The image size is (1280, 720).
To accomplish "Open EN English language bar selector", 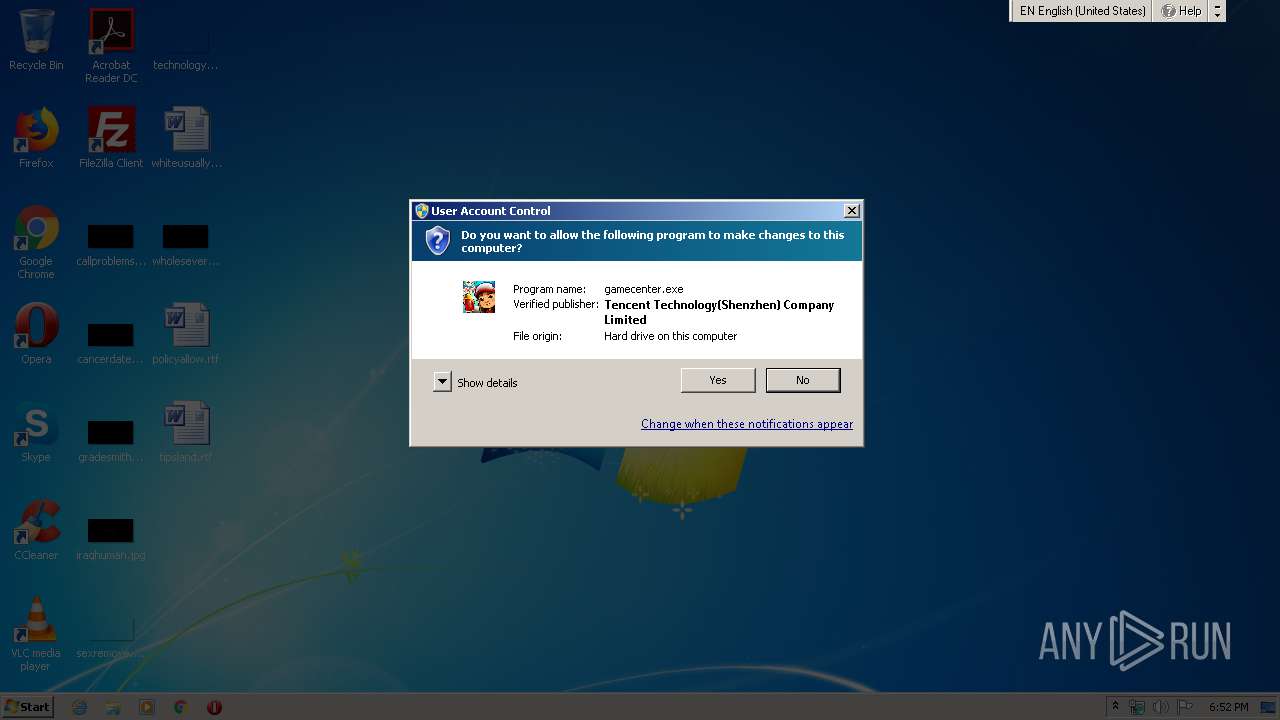I will [x=1081, y=11].
